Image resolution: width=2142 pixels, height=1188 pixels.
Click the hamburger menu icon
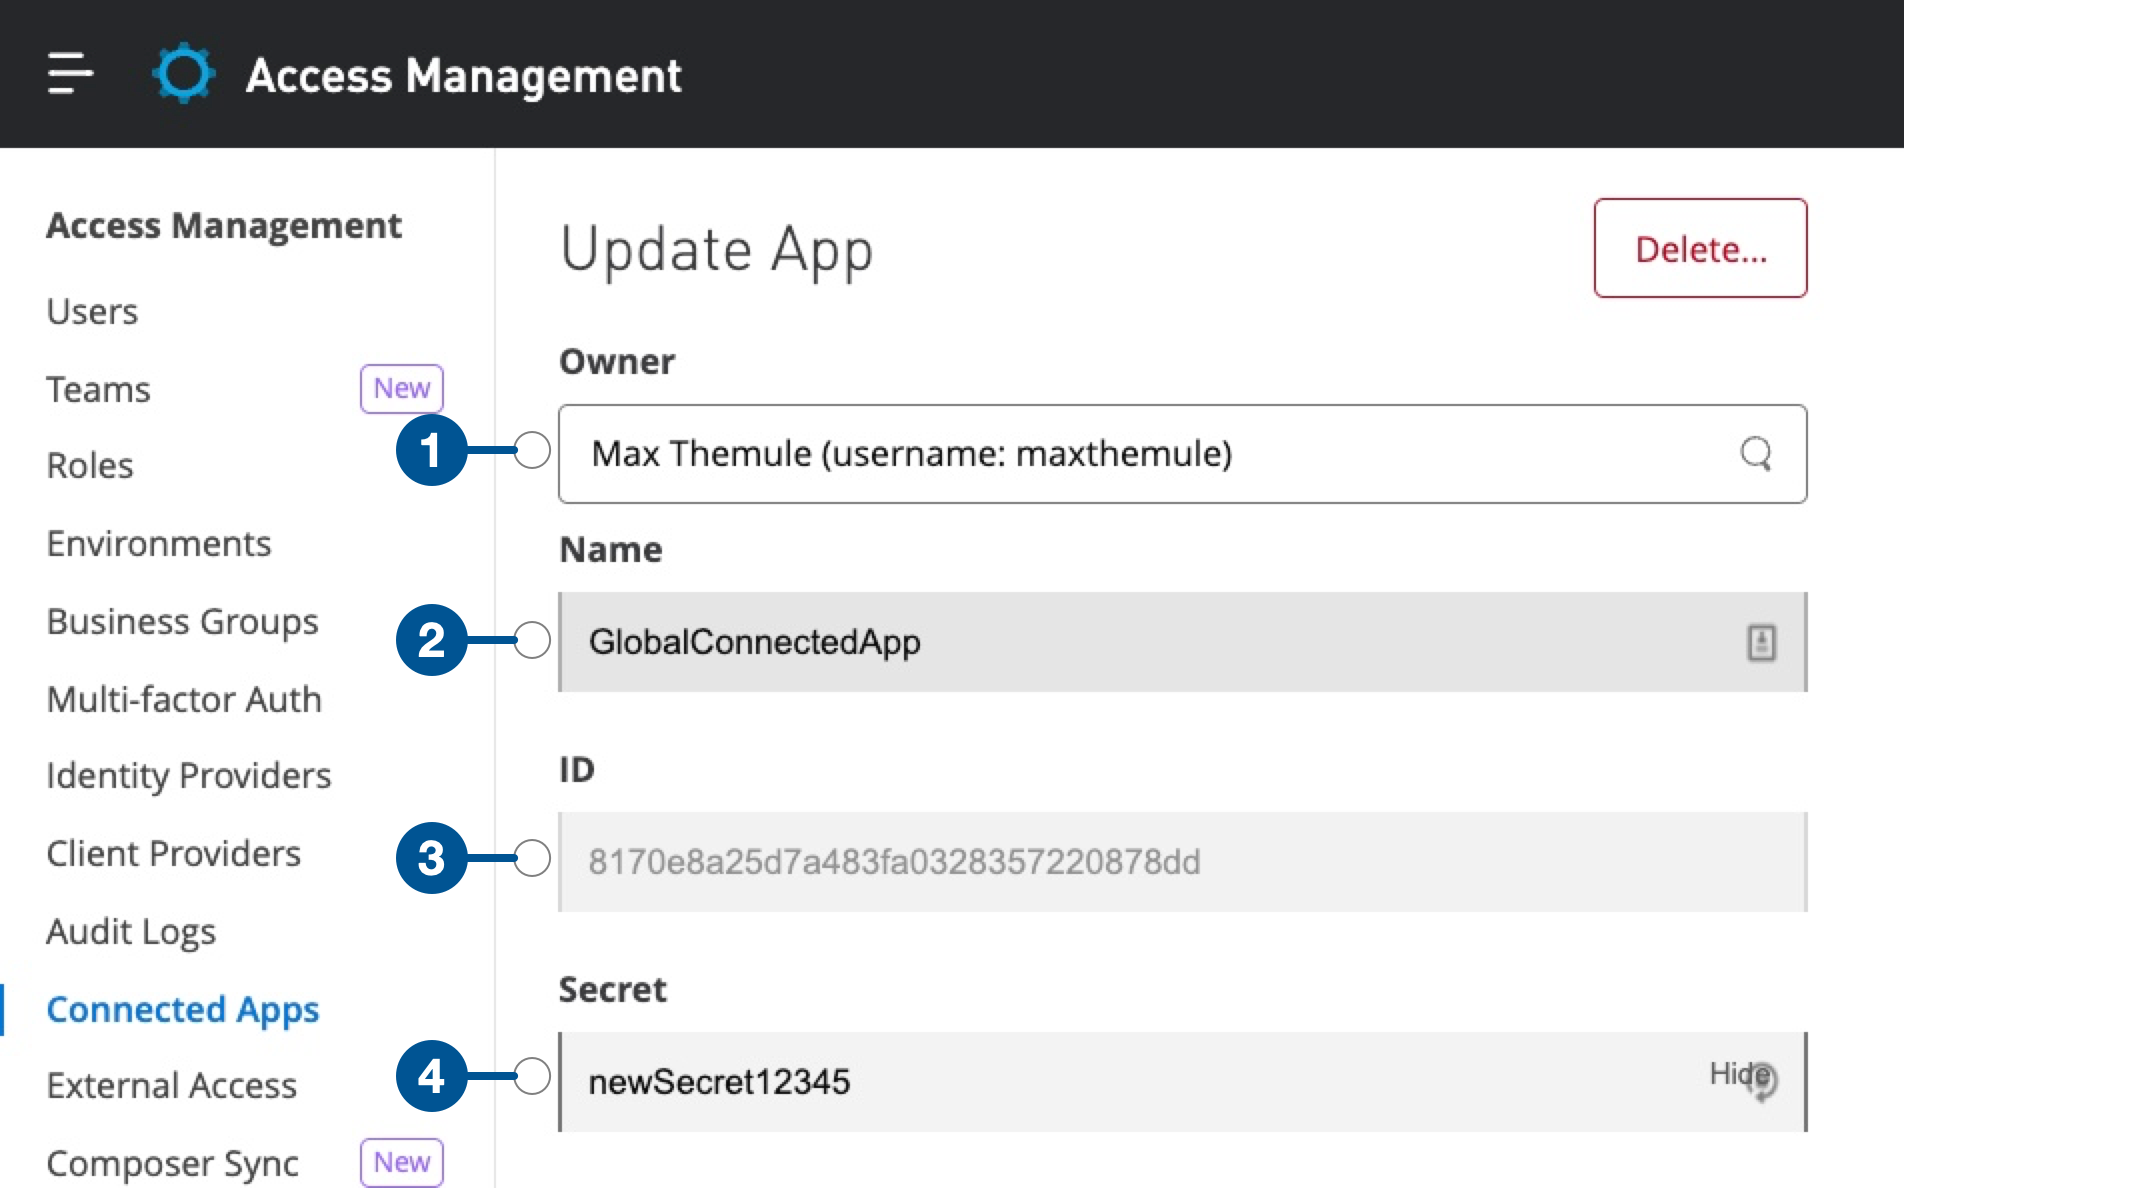pos(69,67)
